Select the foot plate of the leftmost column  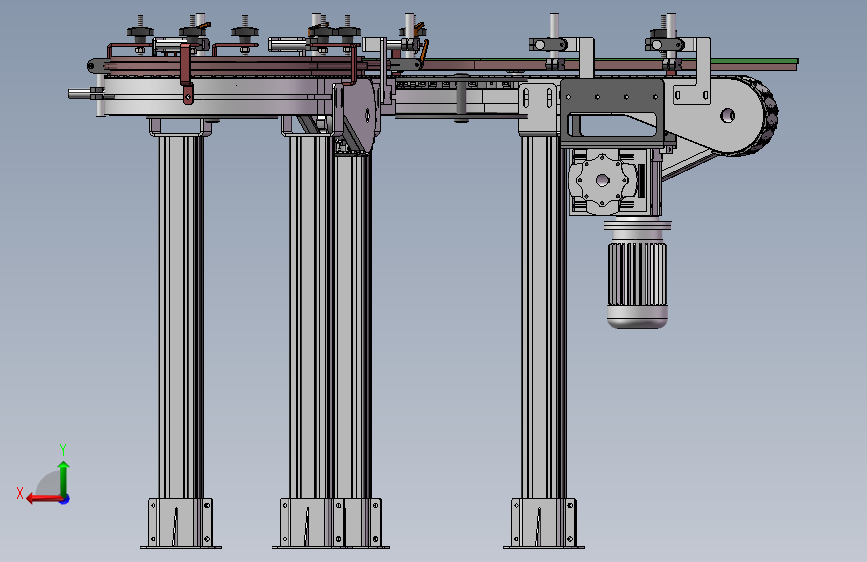click(x=181, y=523)
